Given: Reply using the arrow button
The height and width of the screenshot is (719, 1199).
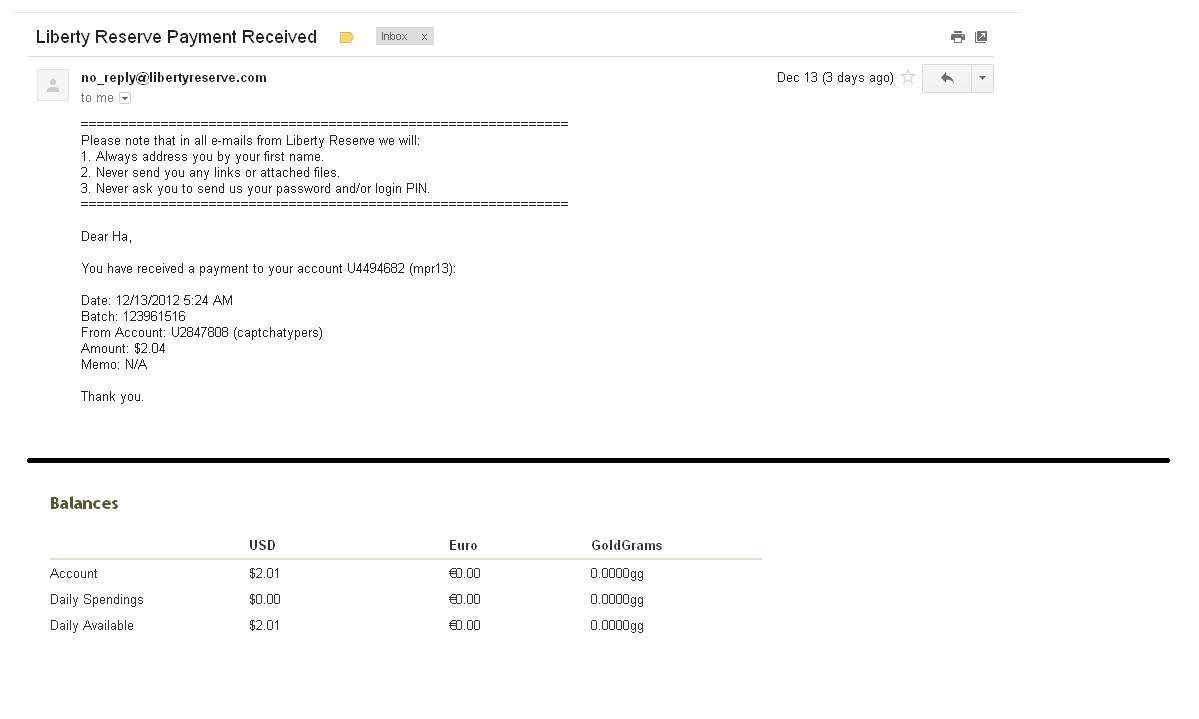Looking at the screenshot, I should tap(947, 78).
